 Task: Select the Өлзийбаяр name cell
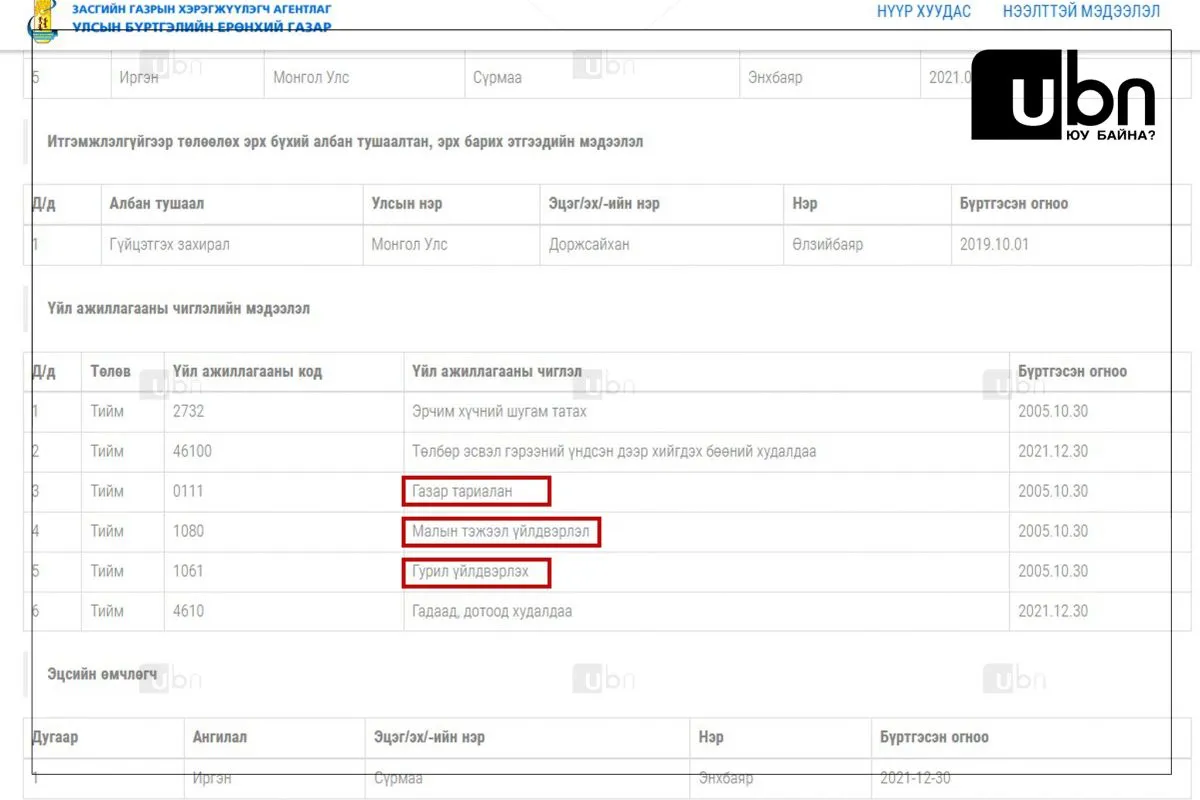tap(826, 244)
